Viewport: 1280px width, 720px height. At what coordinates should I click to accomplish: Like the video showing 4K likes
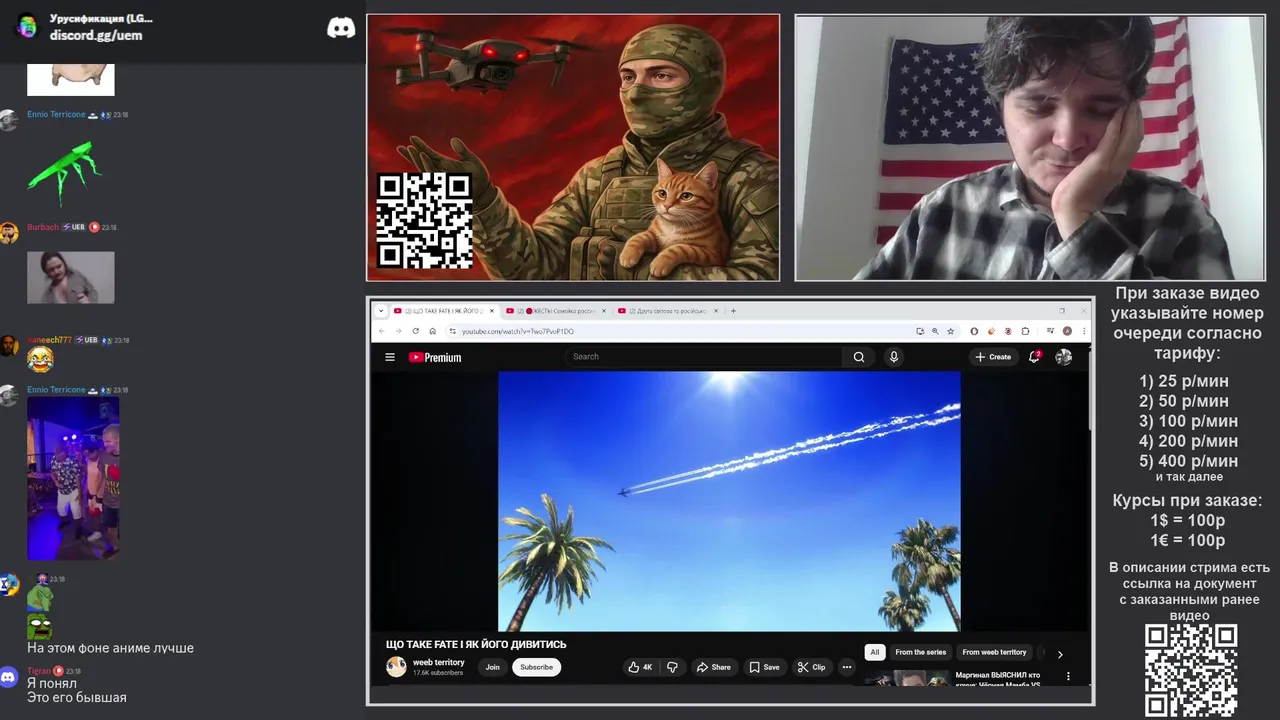[640, 667]
